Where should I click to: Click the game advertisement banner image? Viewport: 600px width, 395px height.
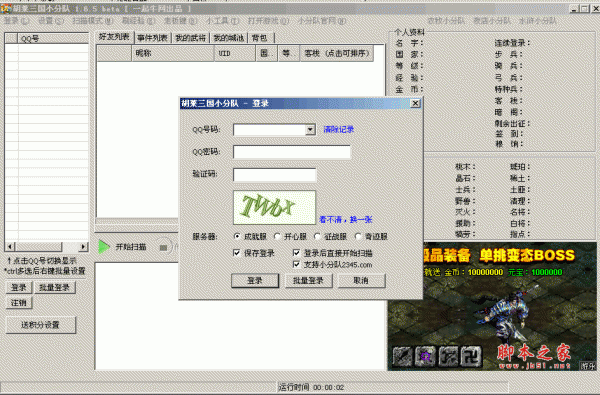(492, 306)
